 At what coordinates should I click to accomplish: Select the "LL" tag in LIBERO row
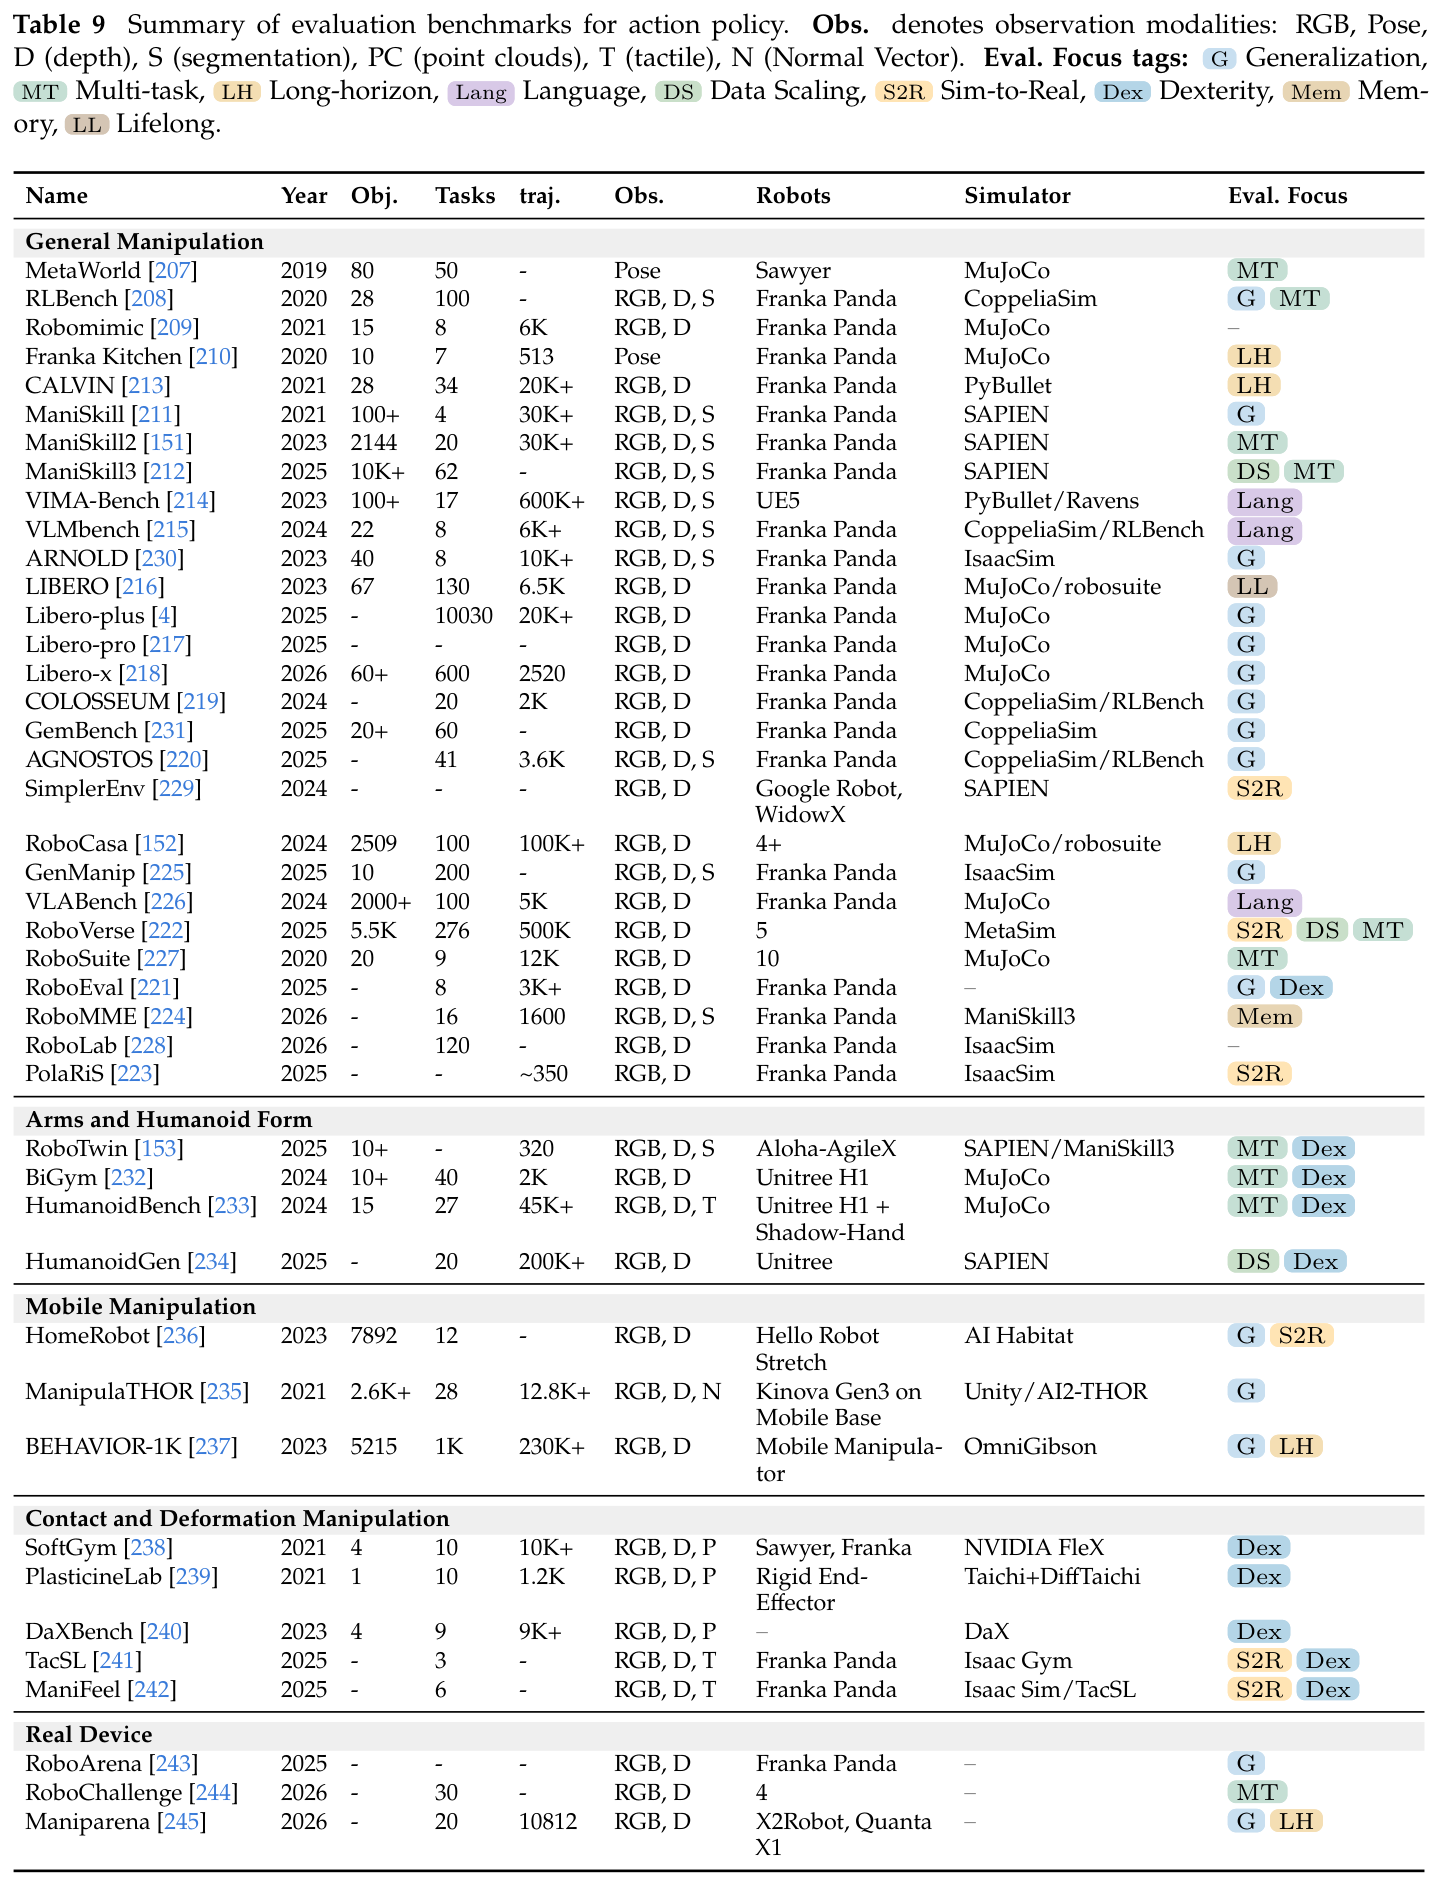pos(1253,587)
